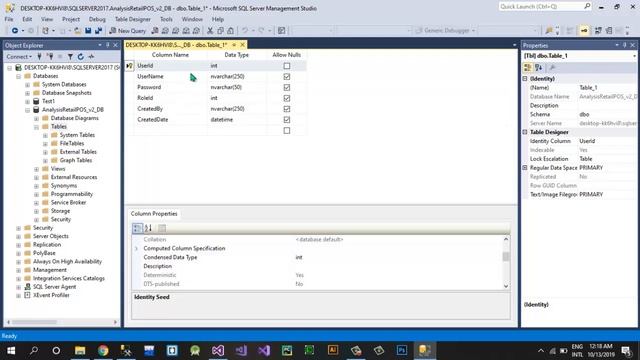Toggle Allow Nulls for the Password column
The height and width of the screenshot is (360, 640).
(x=287, y=87)
